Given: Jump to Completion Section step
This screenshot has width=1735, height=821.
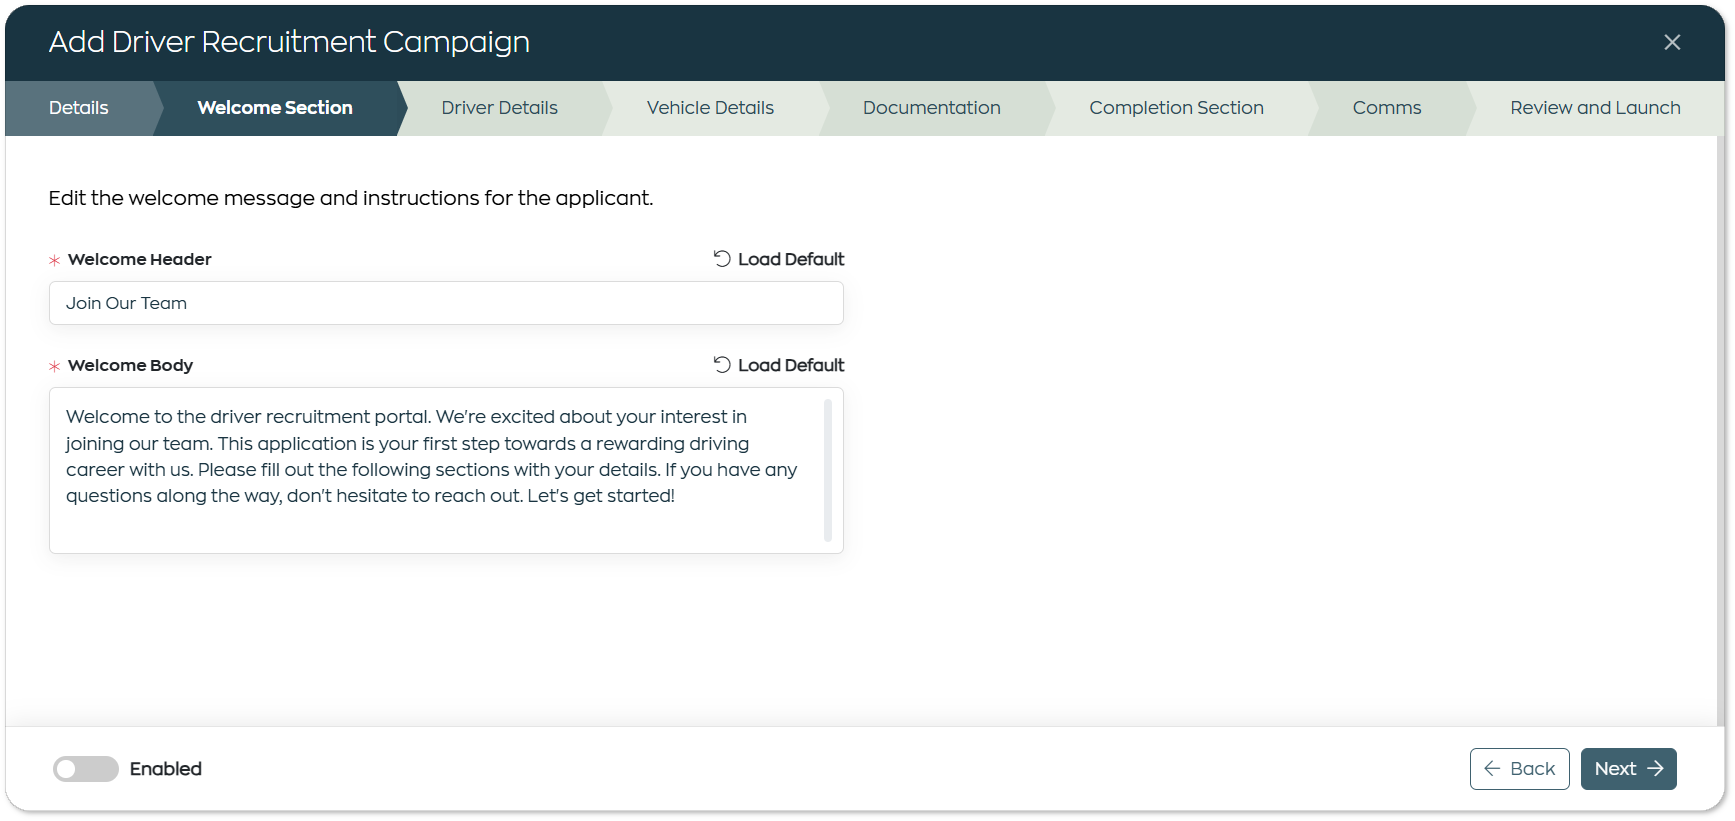Looking at the screenshot, I should coord(1176,108).
